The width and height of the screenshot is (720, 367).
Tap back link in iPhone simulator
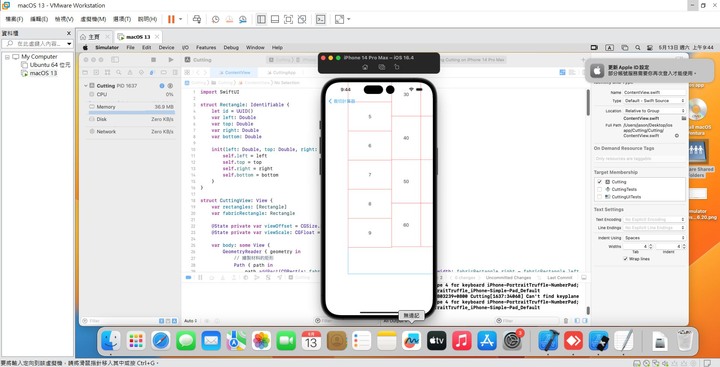click(x=342, y=101)
